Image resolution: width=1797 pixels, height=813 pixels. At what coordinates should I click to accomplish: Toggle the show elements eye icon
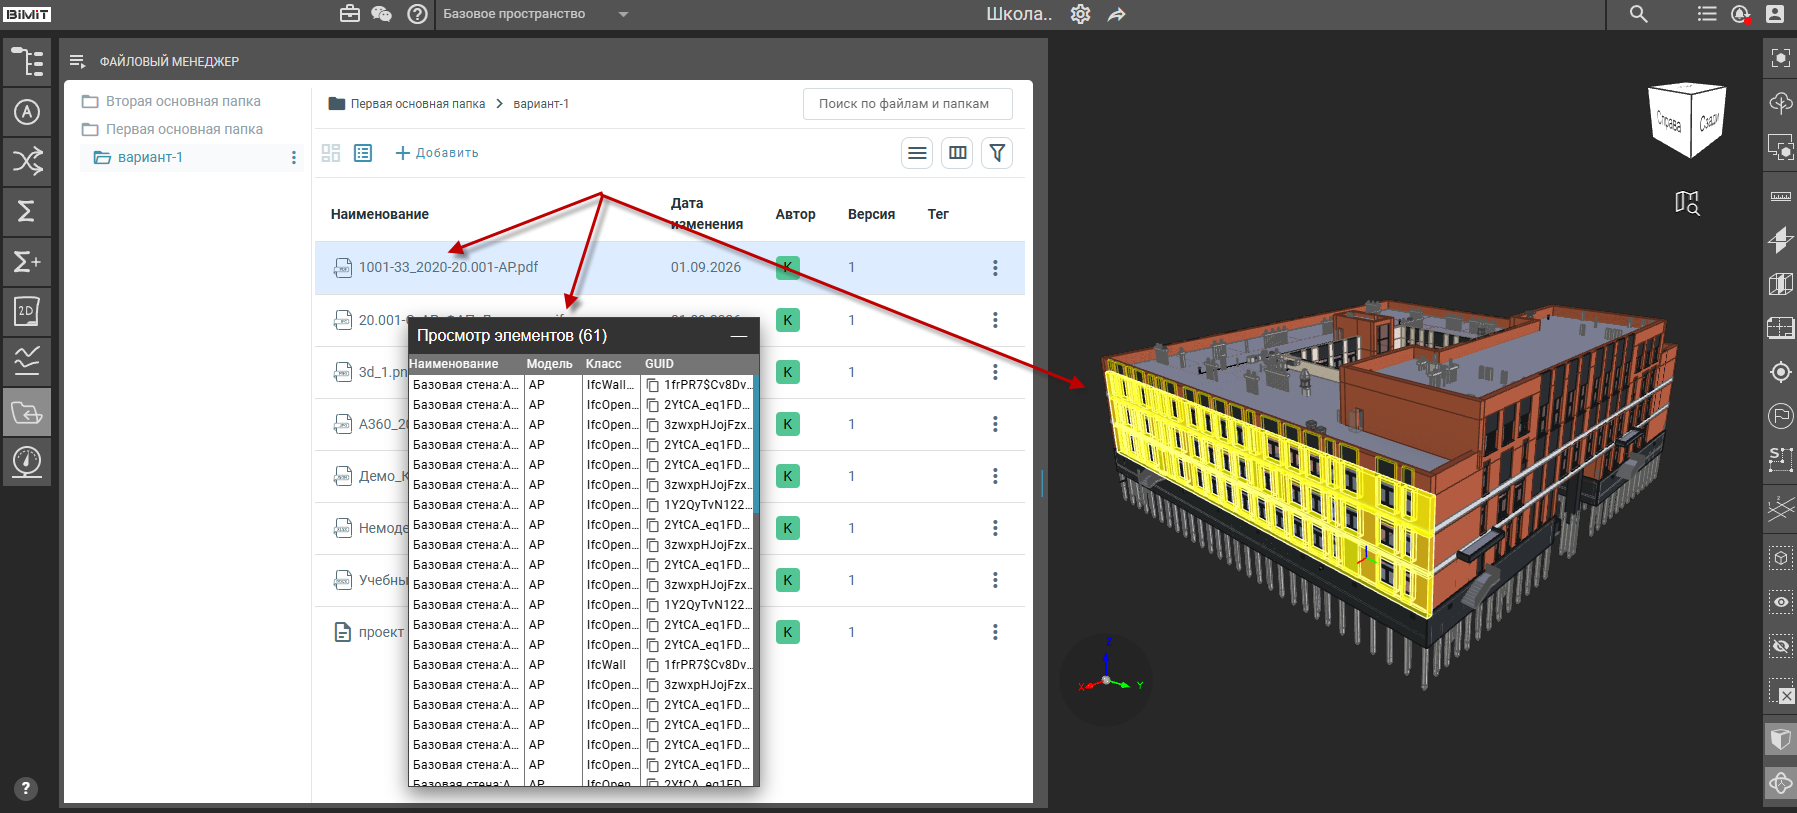pyautogui.click(x=1780, y=602)
